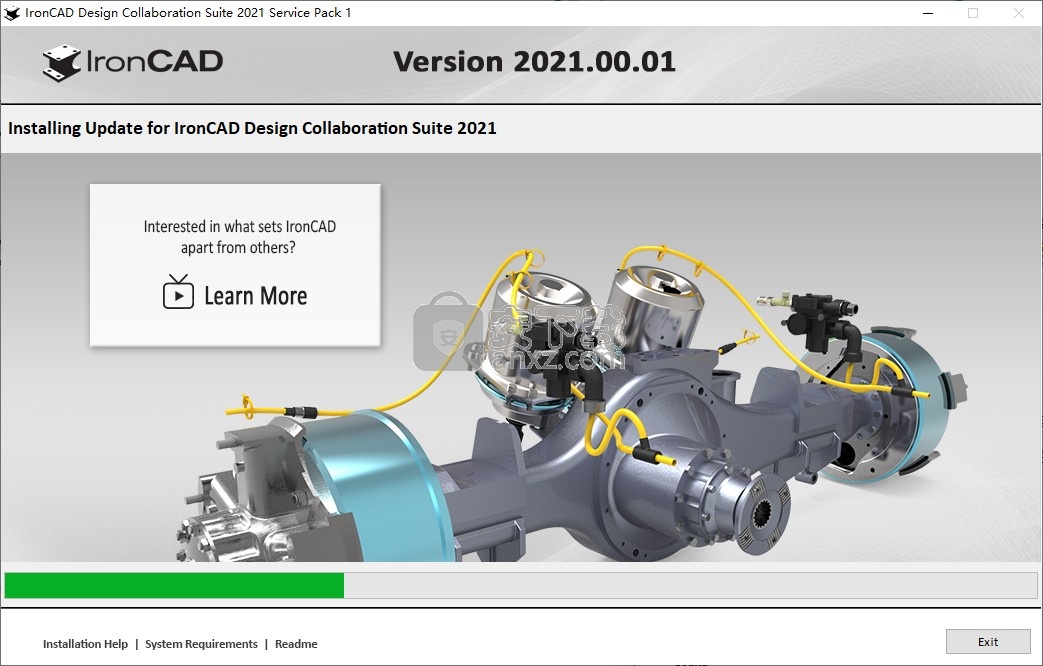Open the Learn More promotional card
The height and width of the screenshot is (666, 1043).
click(235, 265)
